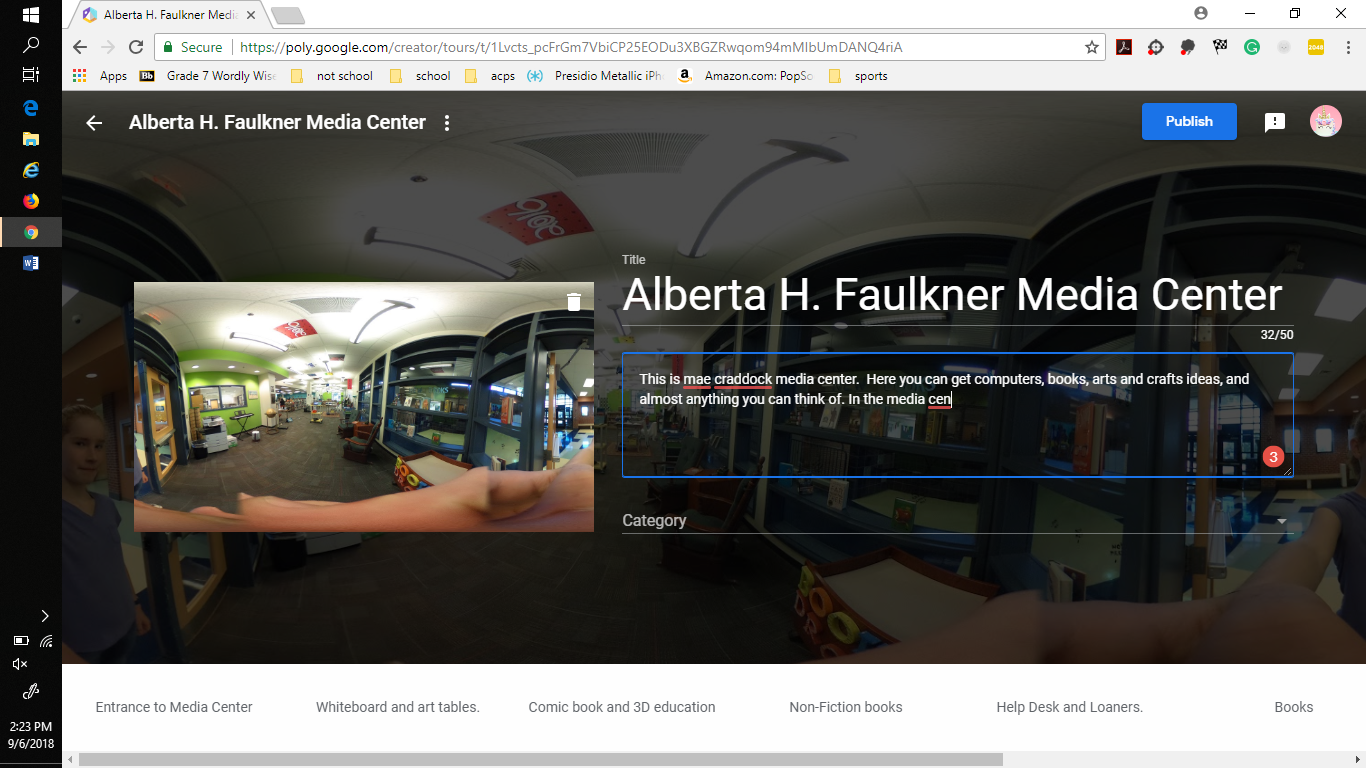Select the Non-Fiction books scene
This screenshot has width=1366, height=768.
tap(845, 707)
